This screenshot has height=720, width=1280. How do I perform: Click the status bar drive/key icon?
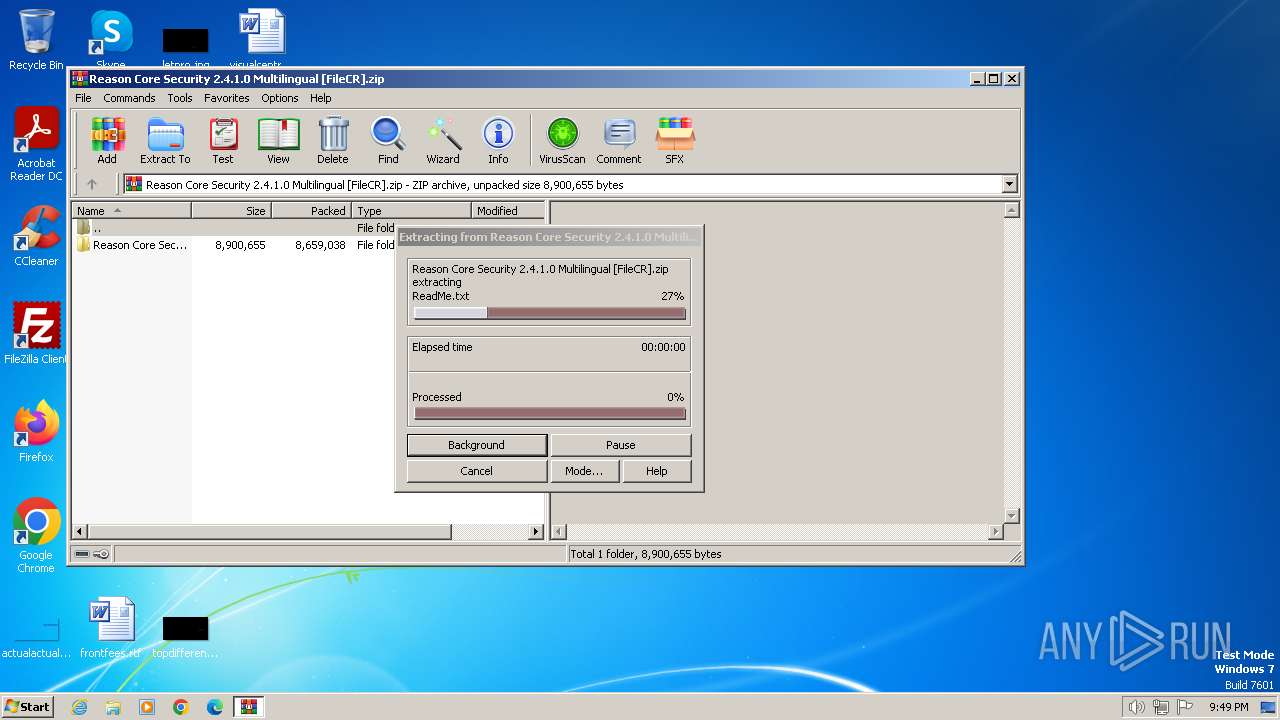coord(92,554)
